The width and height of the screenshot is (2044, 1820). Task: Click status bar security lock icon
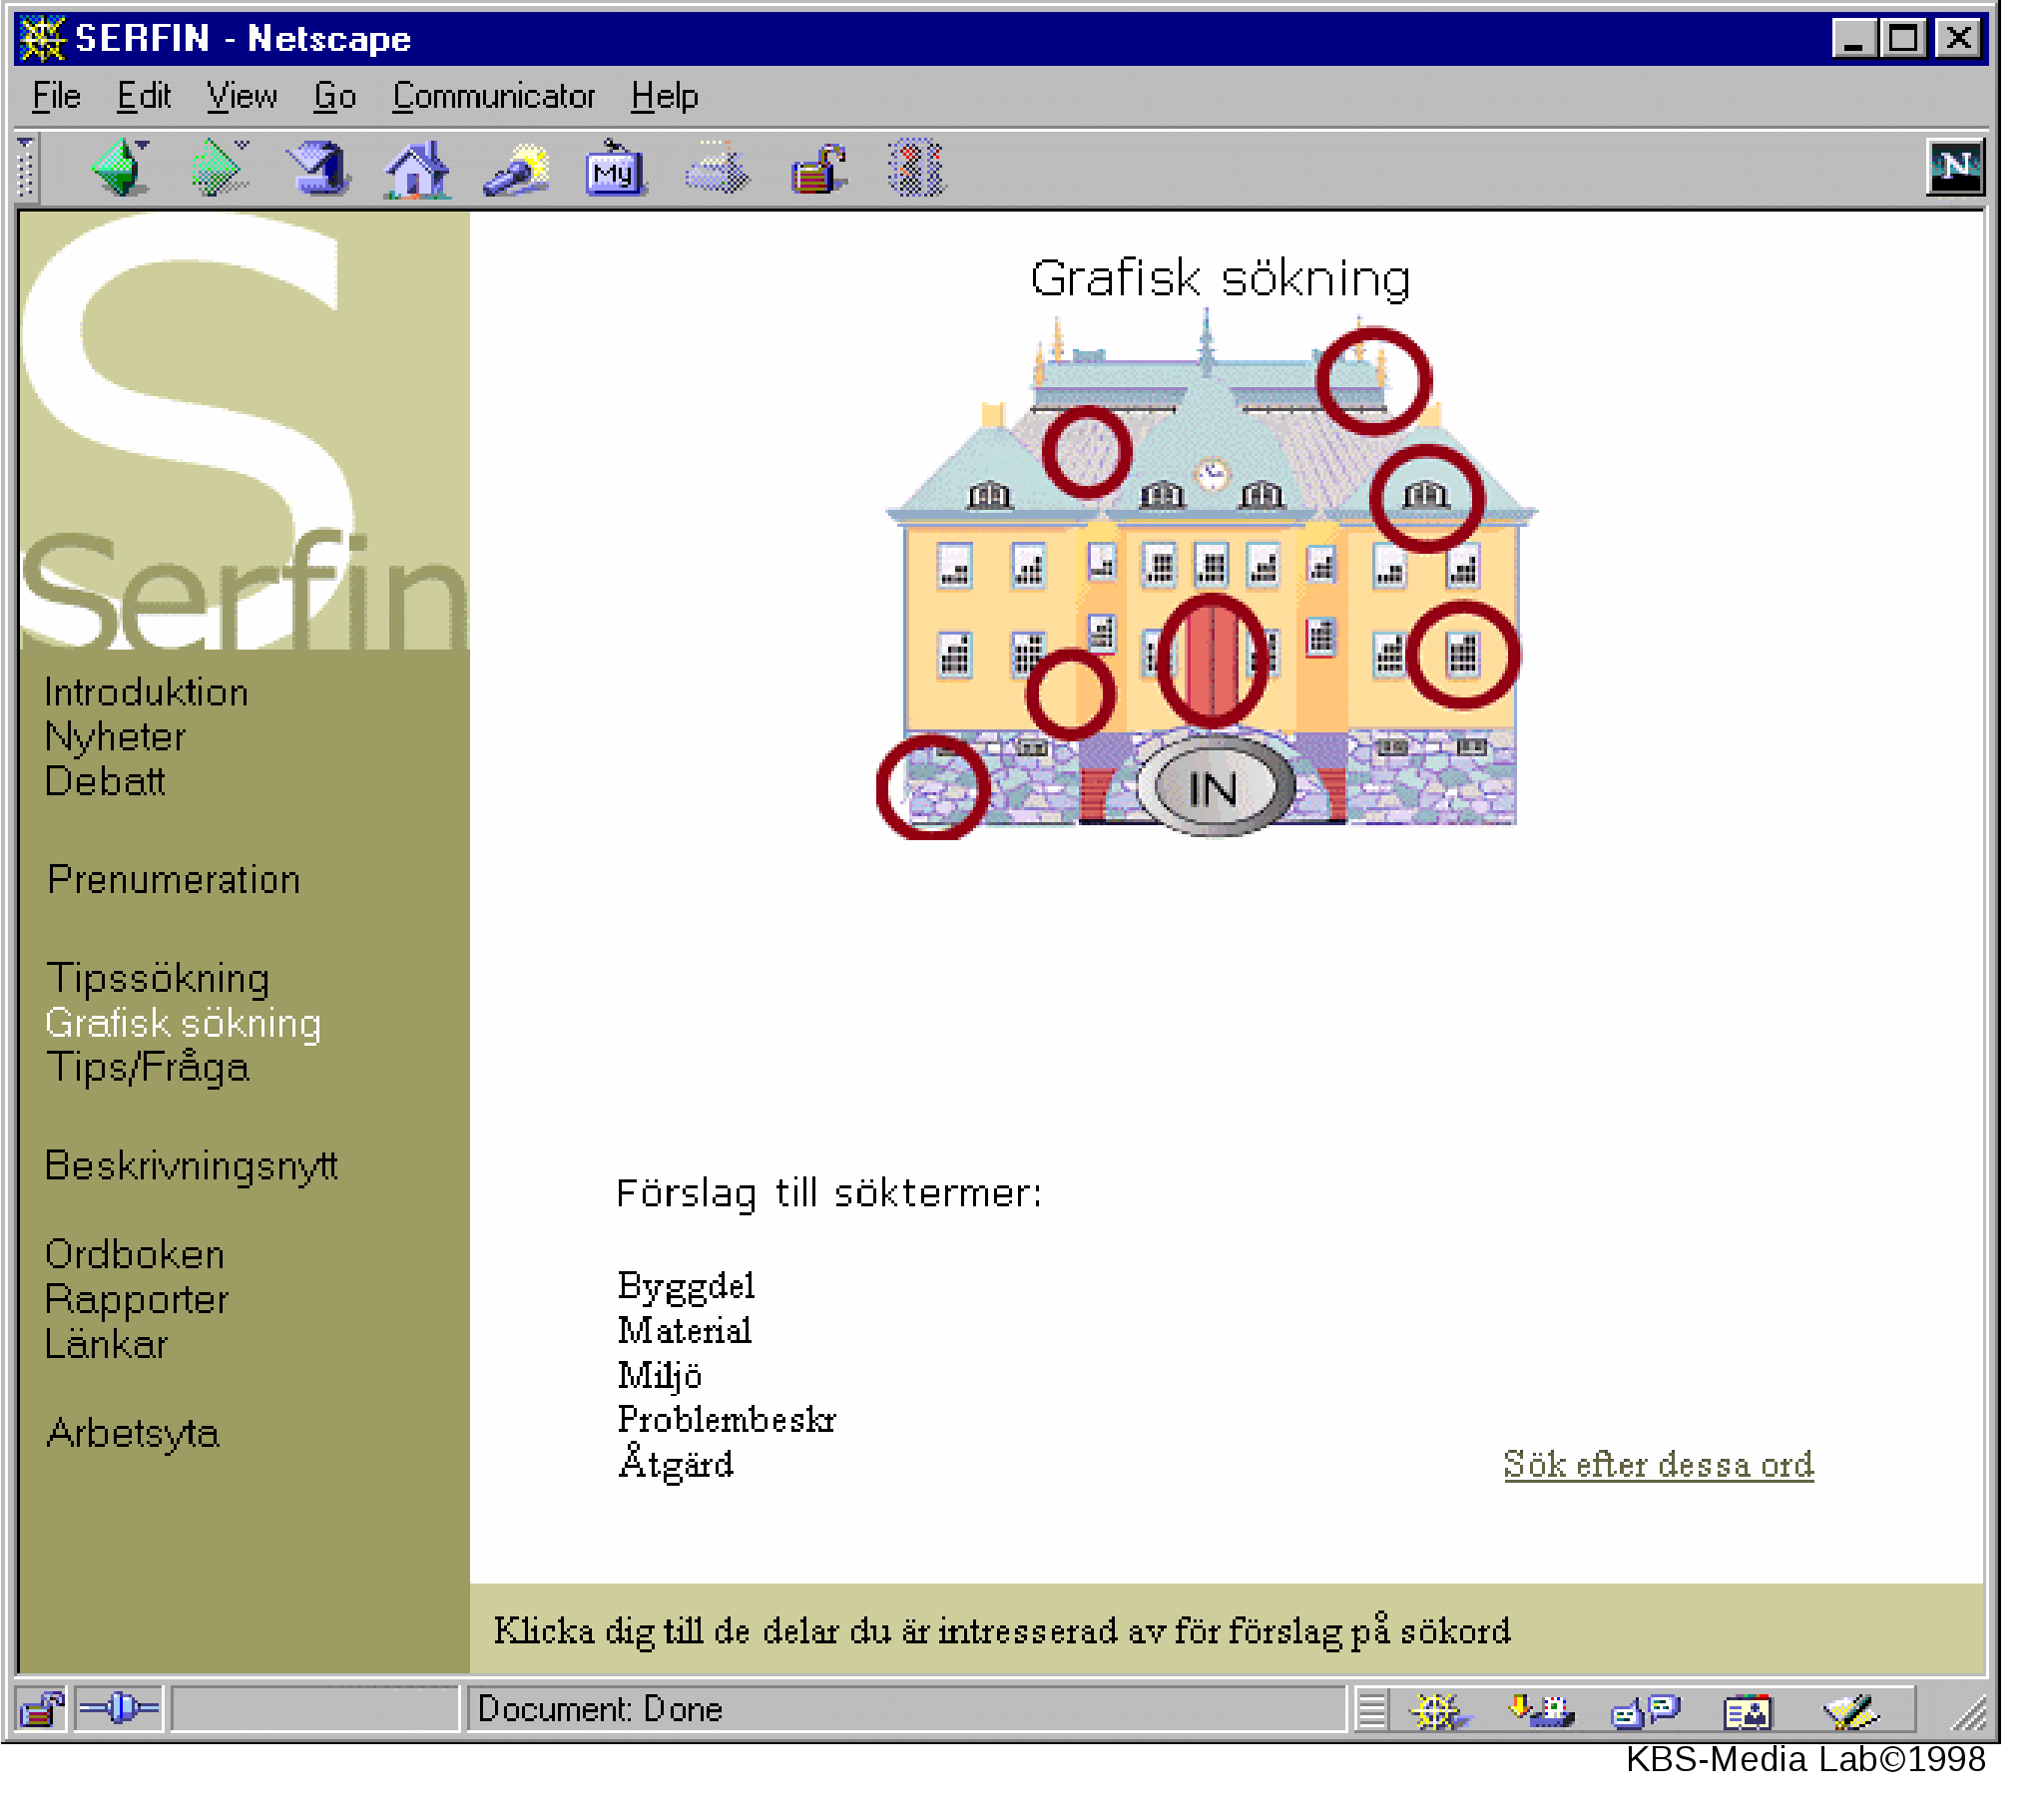coord(42,1711)
